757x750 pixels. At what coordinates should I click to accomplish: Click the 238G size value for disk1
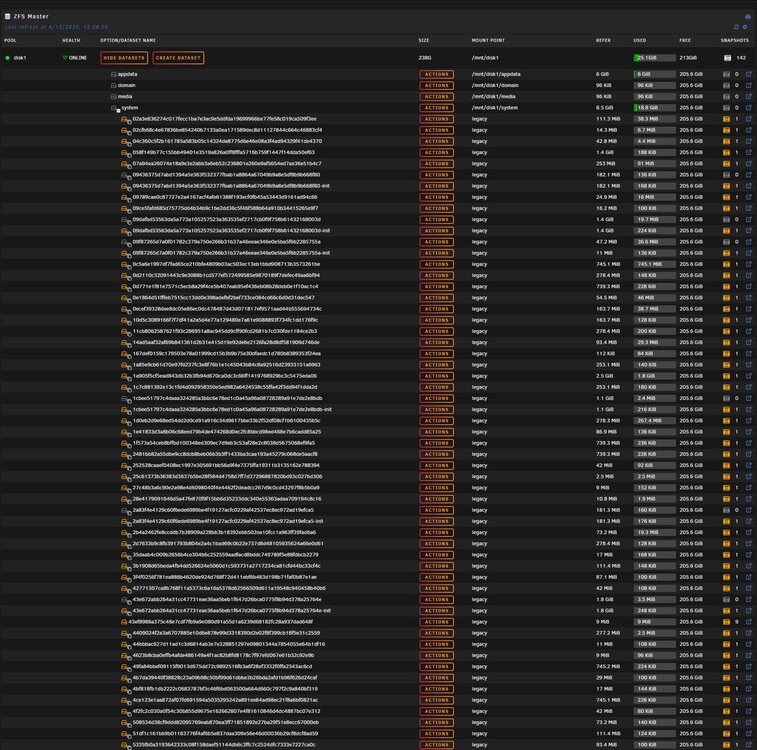coord(425,58)
